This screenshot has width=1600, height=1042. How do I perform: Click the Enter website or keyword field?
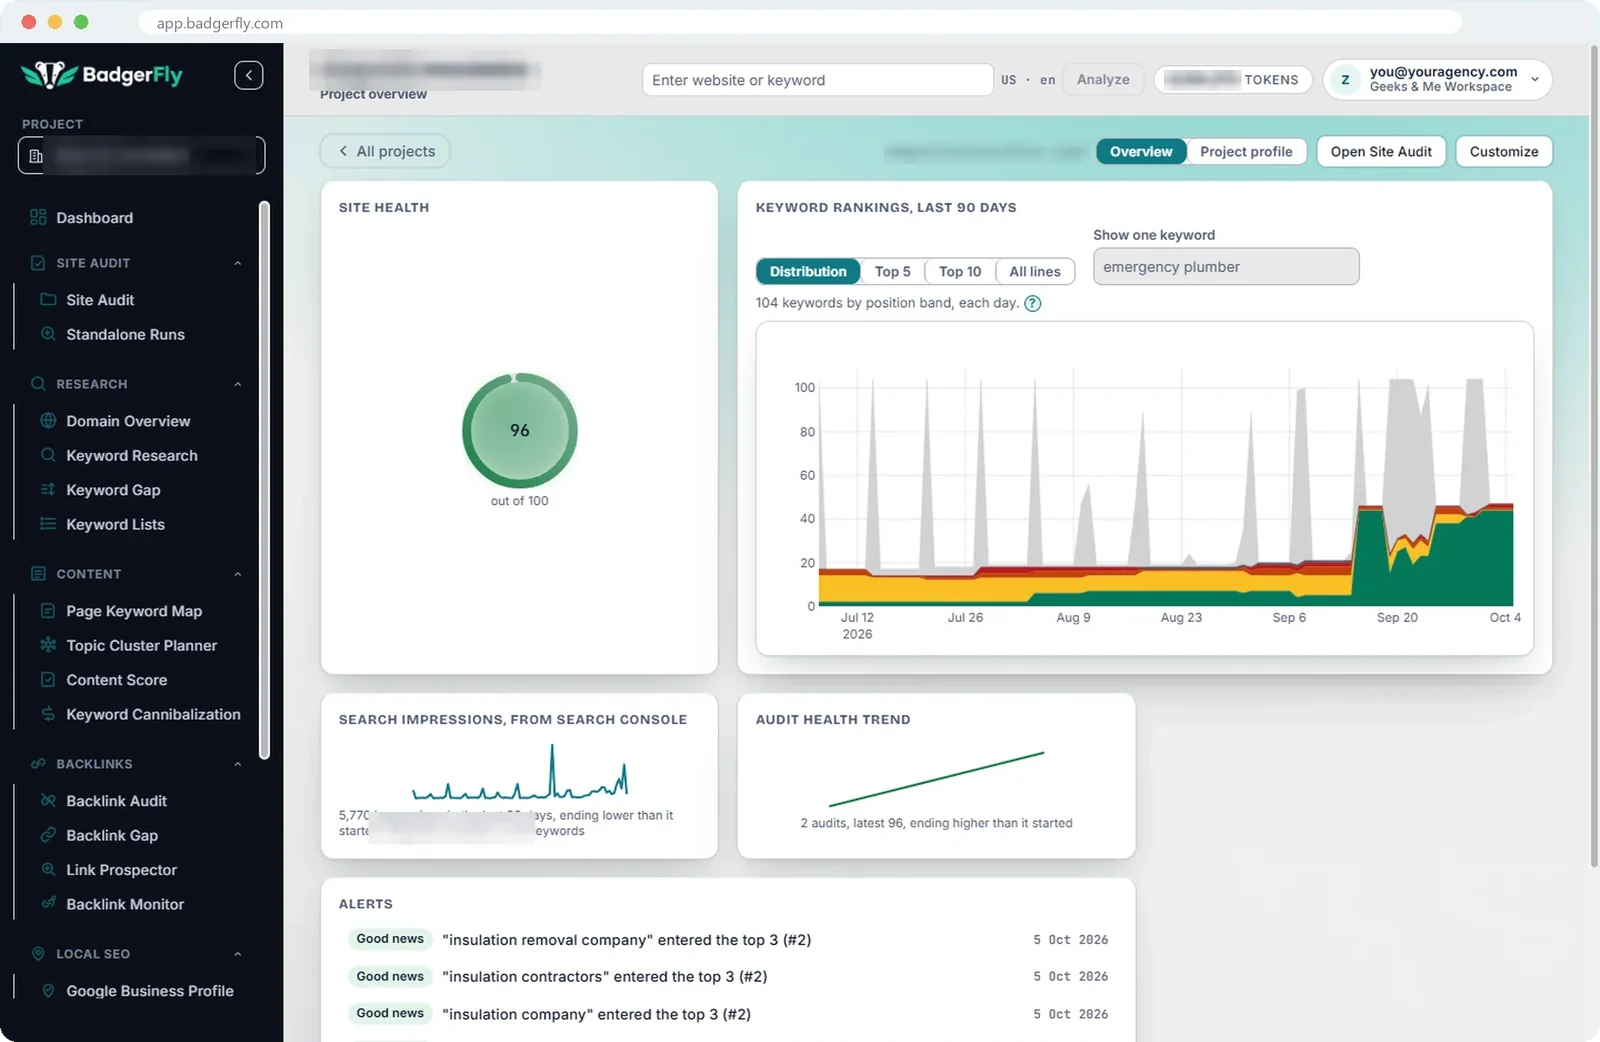point(817,80)
